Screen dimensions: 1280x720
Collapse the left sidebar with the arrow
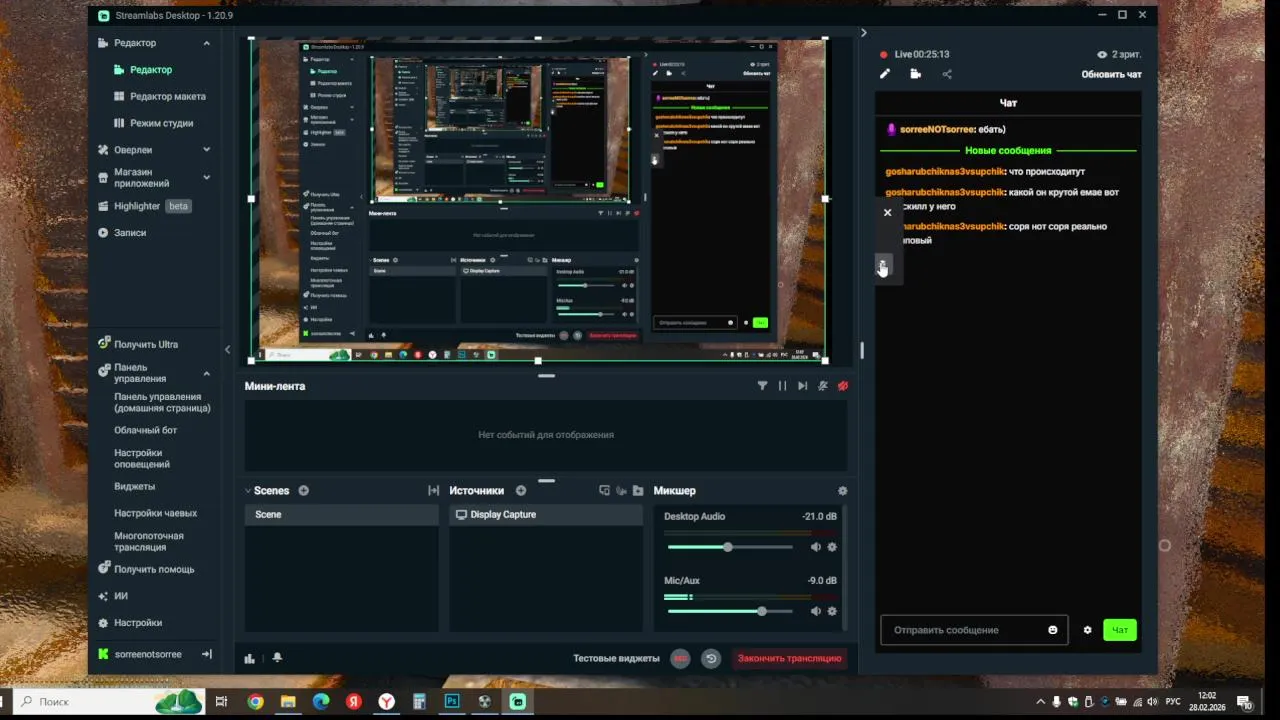tap(227, 349)
